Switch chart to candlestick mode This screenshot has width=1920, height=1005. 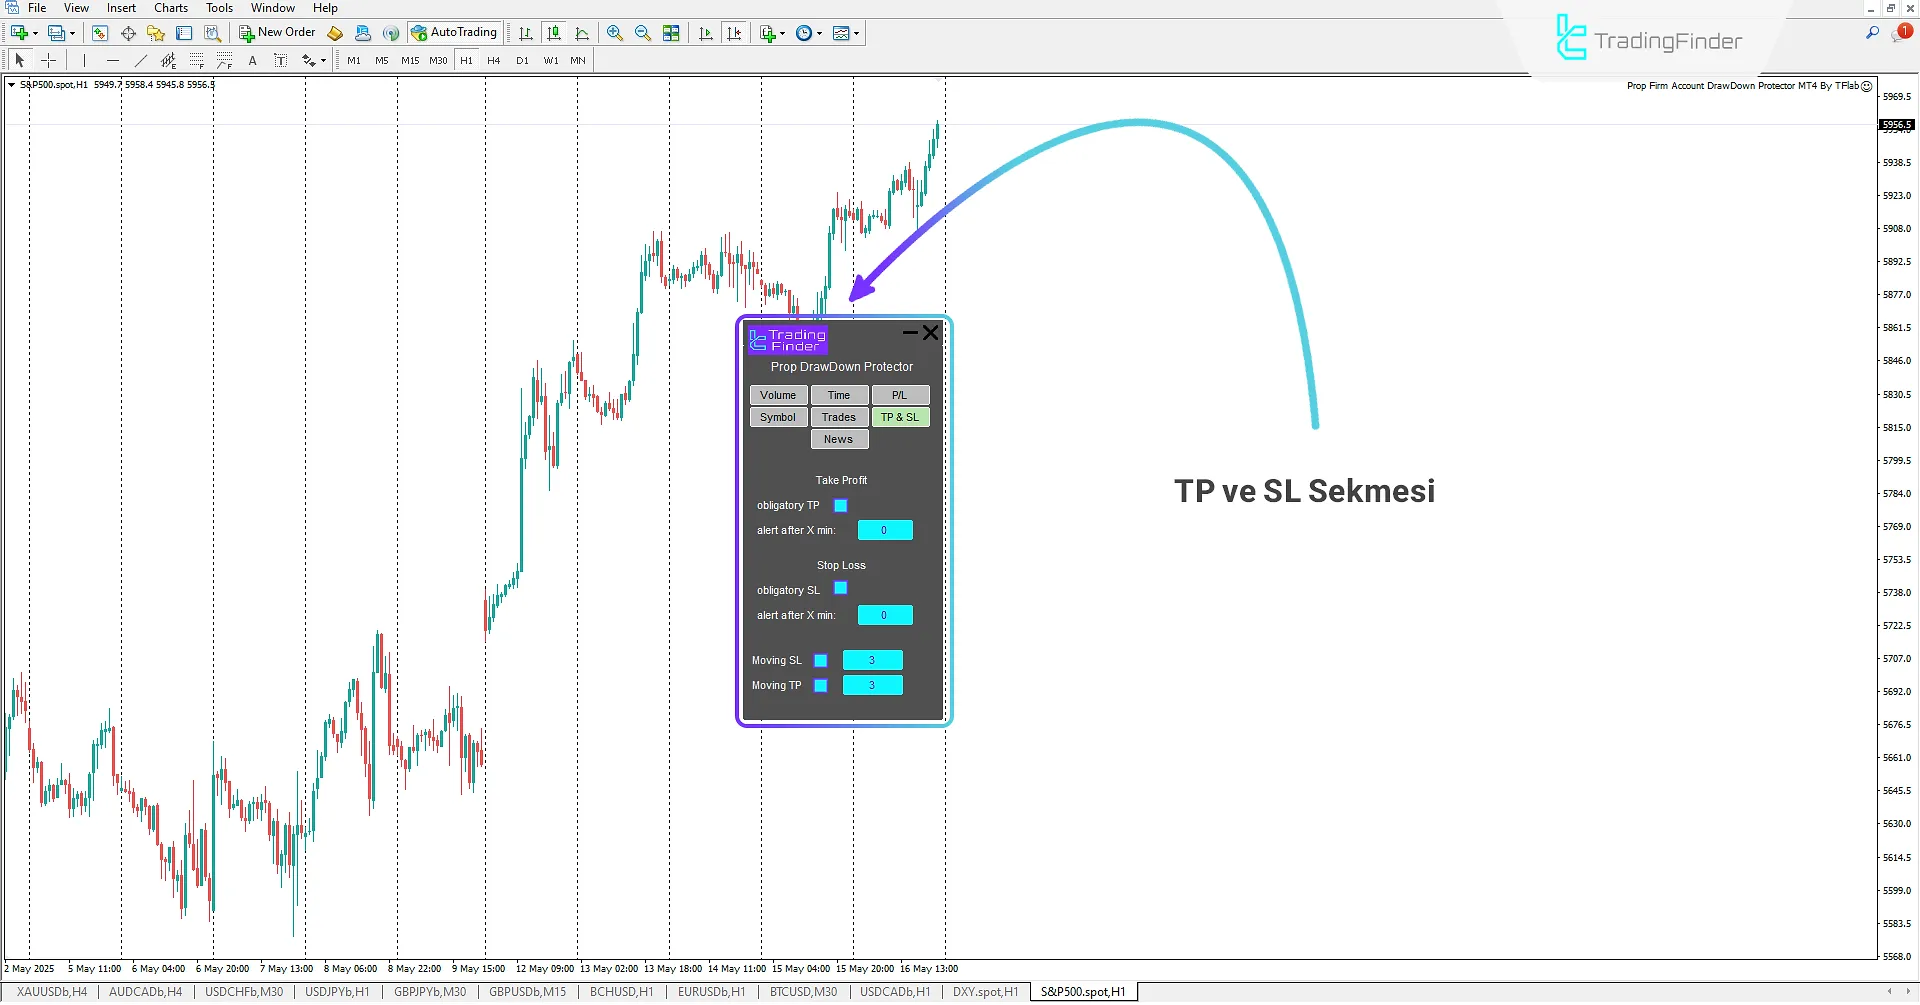click(x=554, y=32)
